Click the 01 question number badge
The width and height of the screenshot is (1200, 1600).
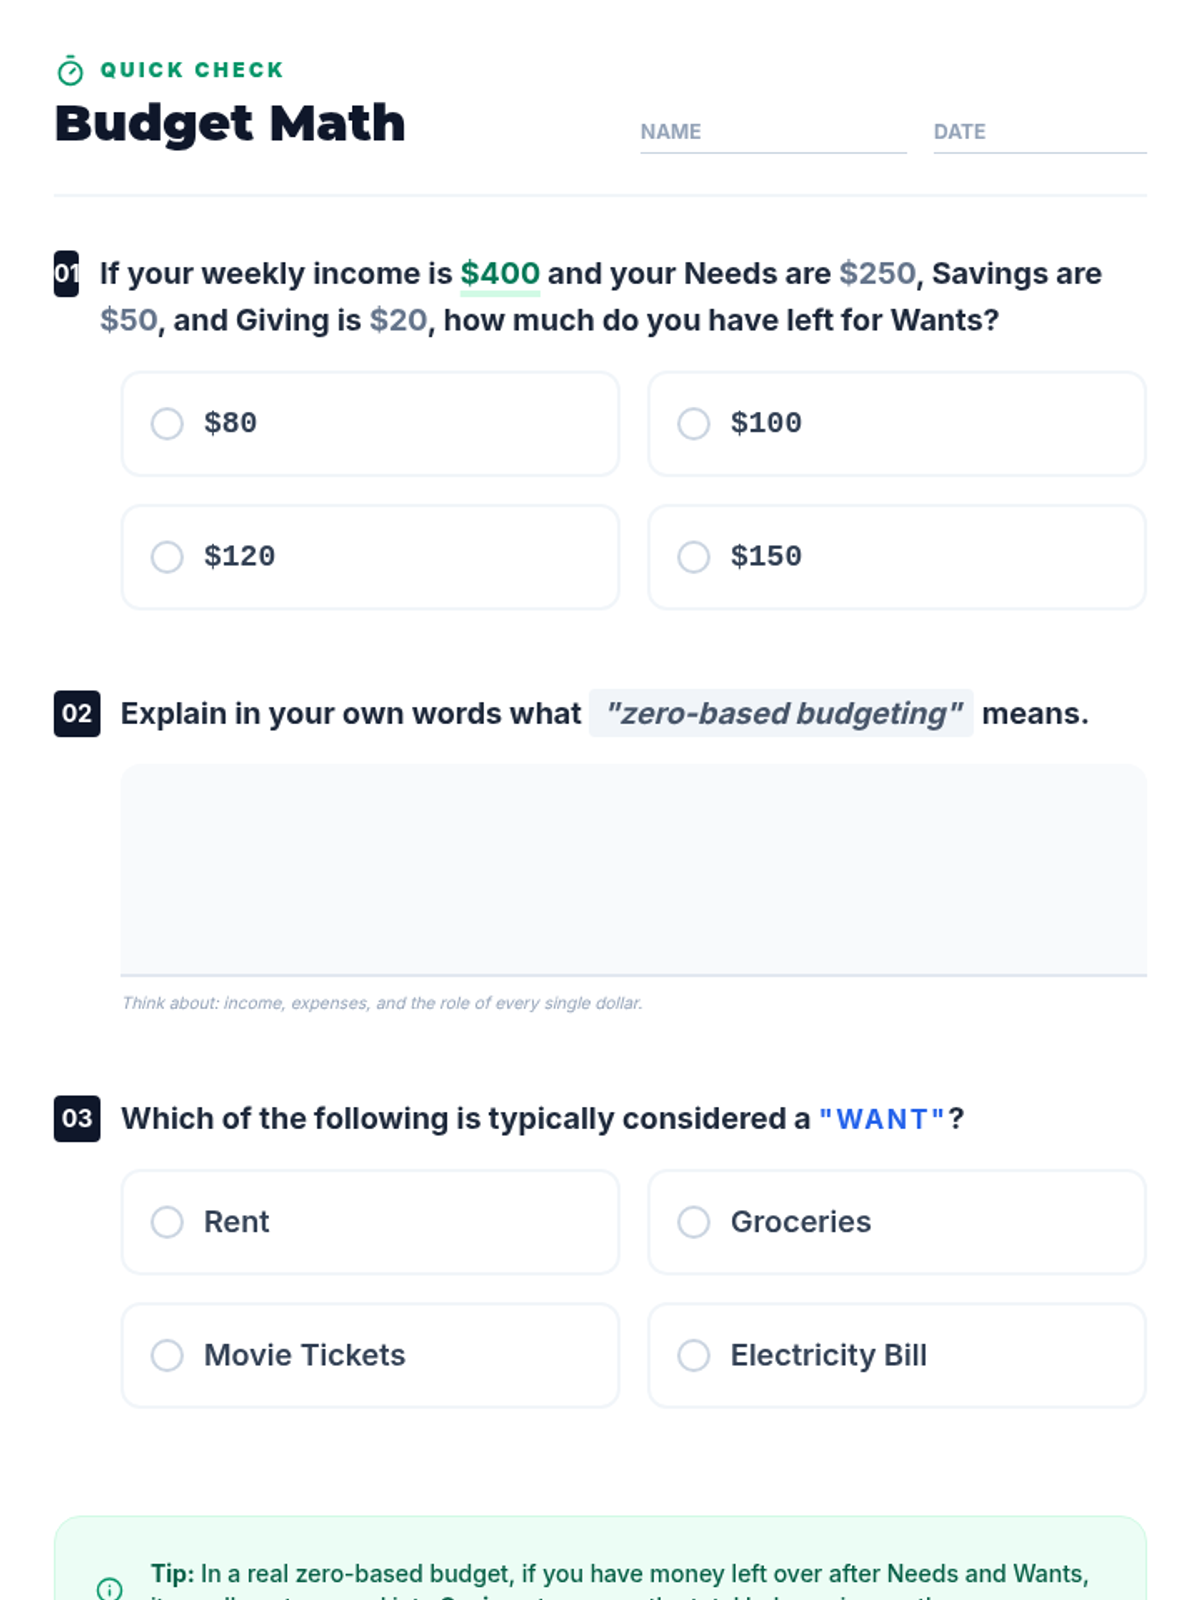[x=66, y=273]
